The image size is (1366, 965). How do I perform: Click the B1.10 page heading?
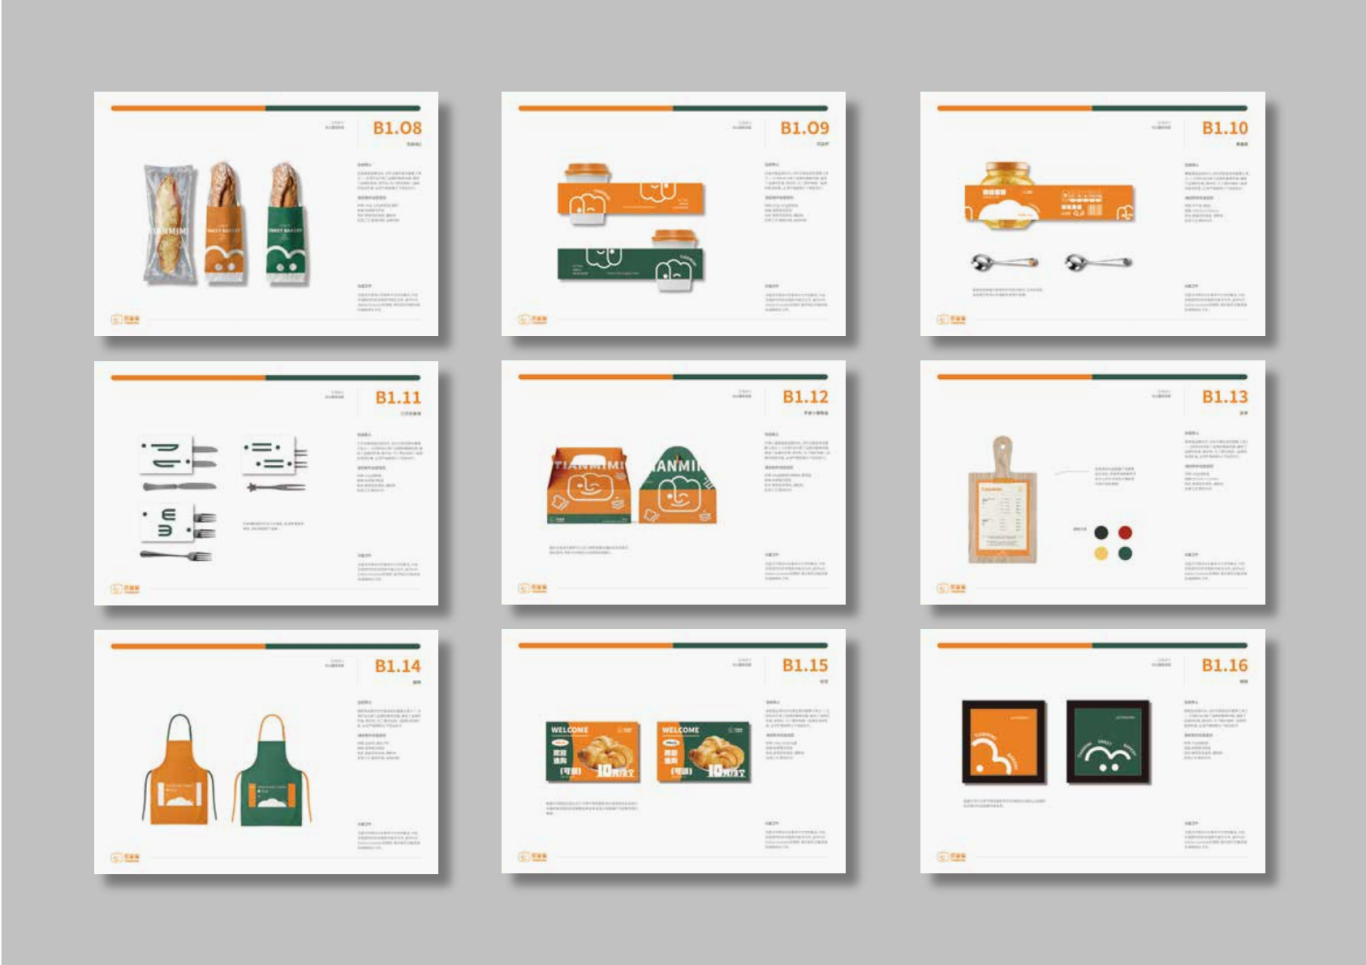pyautogui.click(x=1224, y=128)
